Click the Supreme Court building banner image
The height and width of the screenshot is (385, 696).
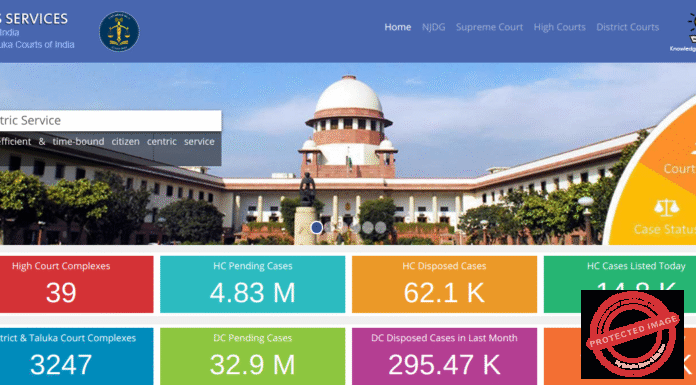click(348, 154)
